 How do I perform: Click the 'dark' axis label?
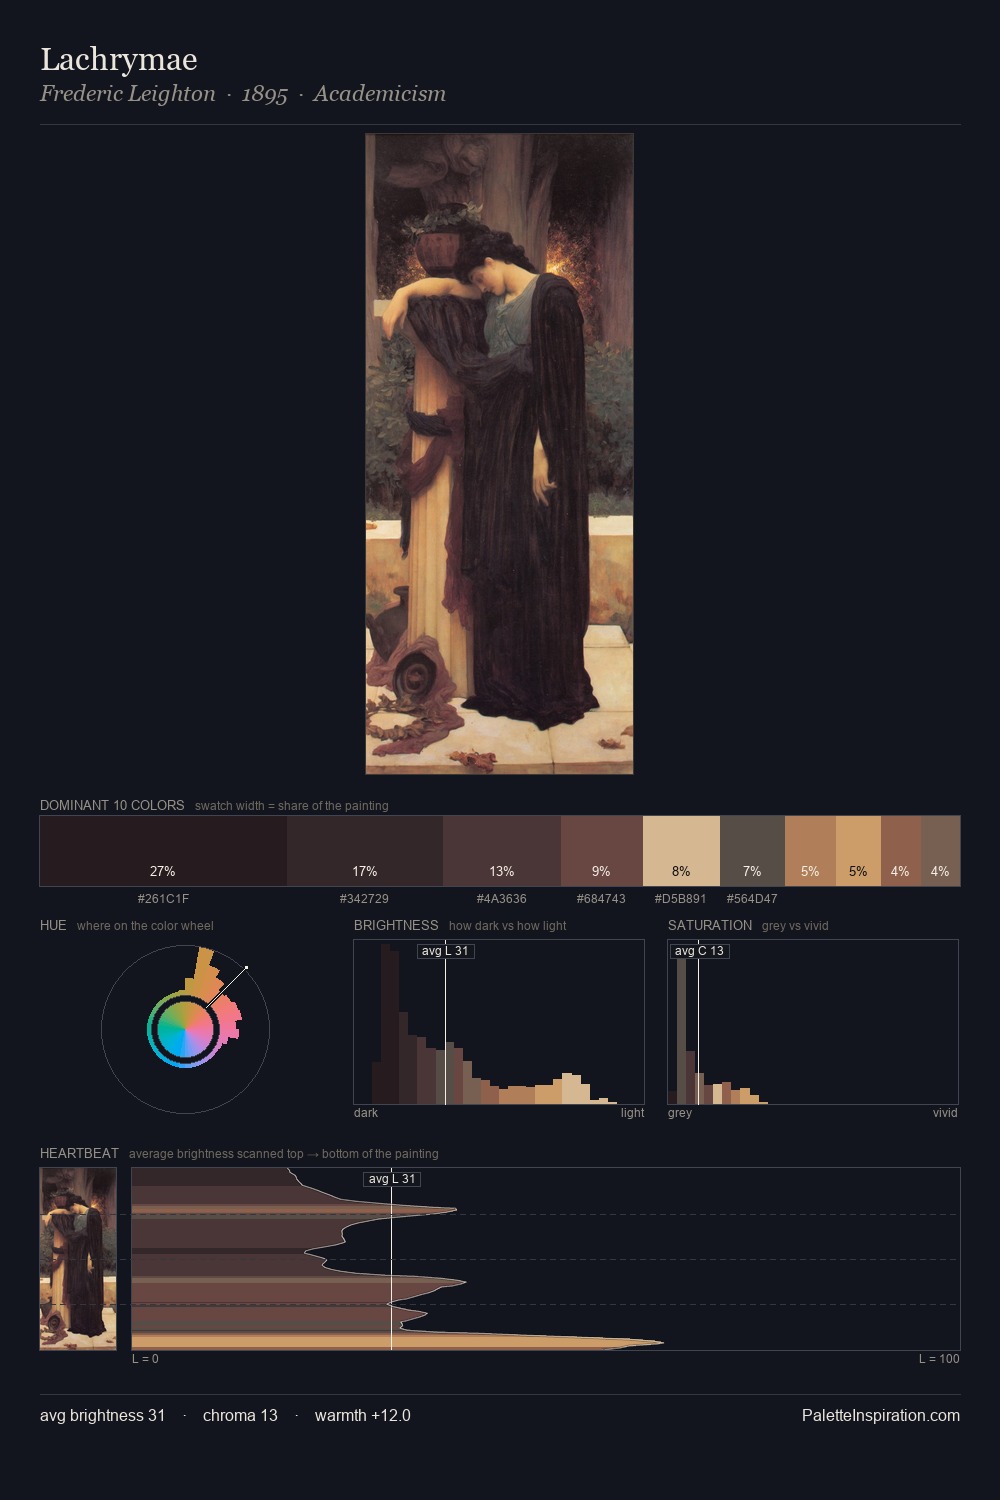point(366,1113)
